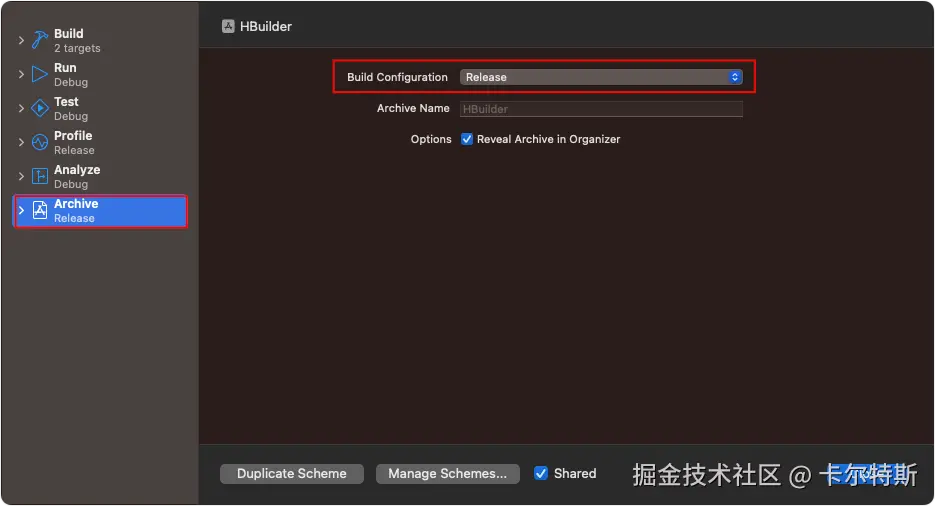Click the Duplicate Scheme button
Image resolution: width=935 pixels, height=506 pixels.
[x=292, y=474]
